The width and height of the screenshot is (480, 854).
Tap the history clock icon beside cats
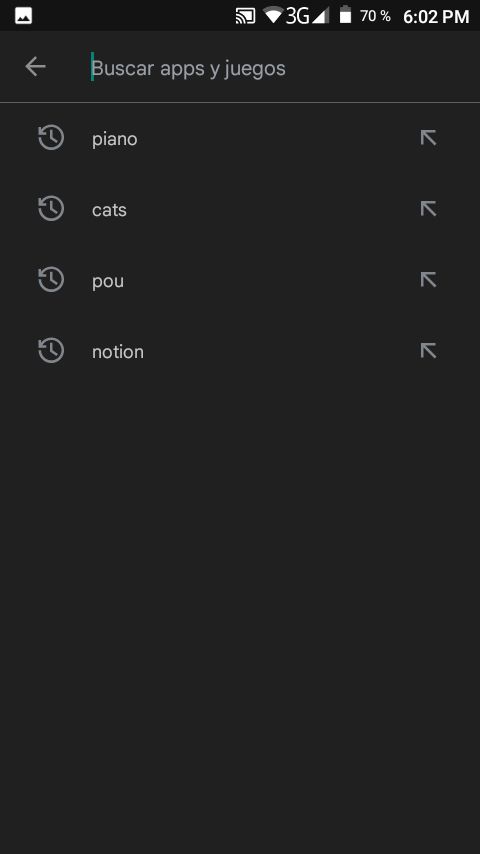click(x=51, y=209)
